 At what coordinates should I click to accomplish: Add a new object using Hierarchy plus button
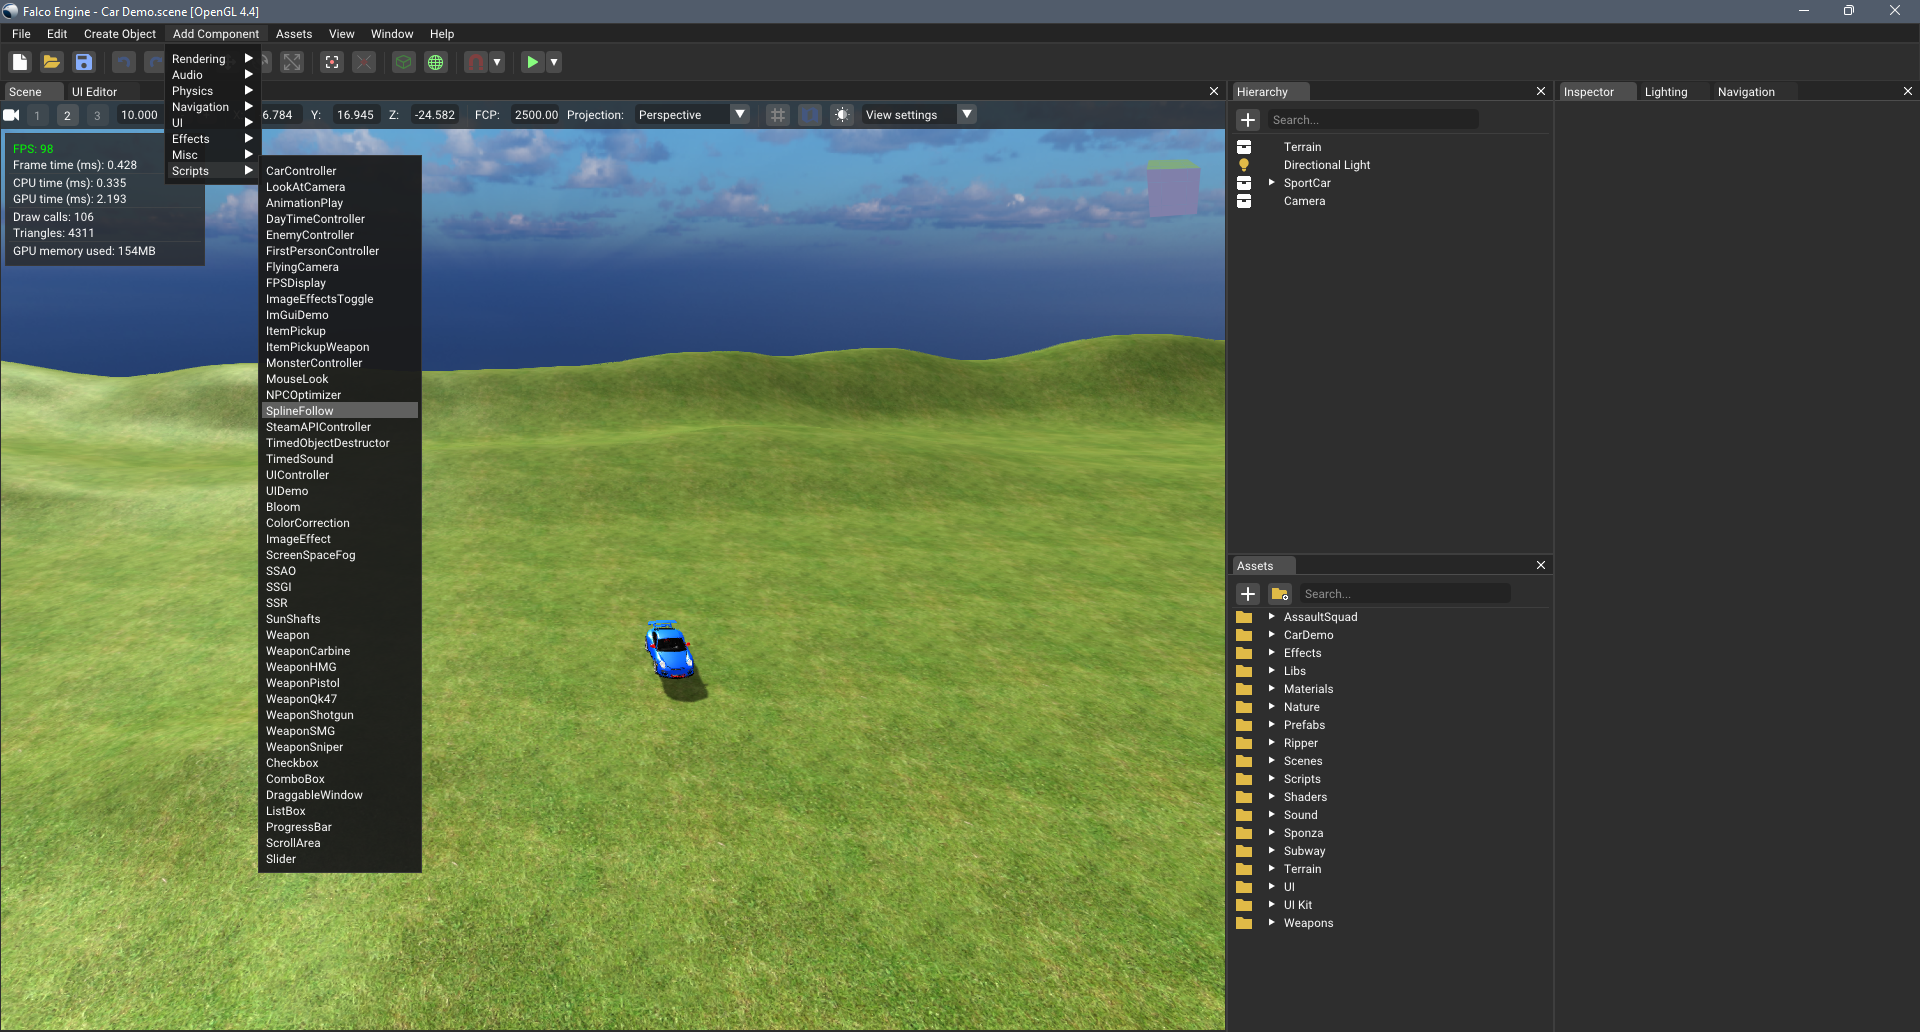tap(1248, 120)
